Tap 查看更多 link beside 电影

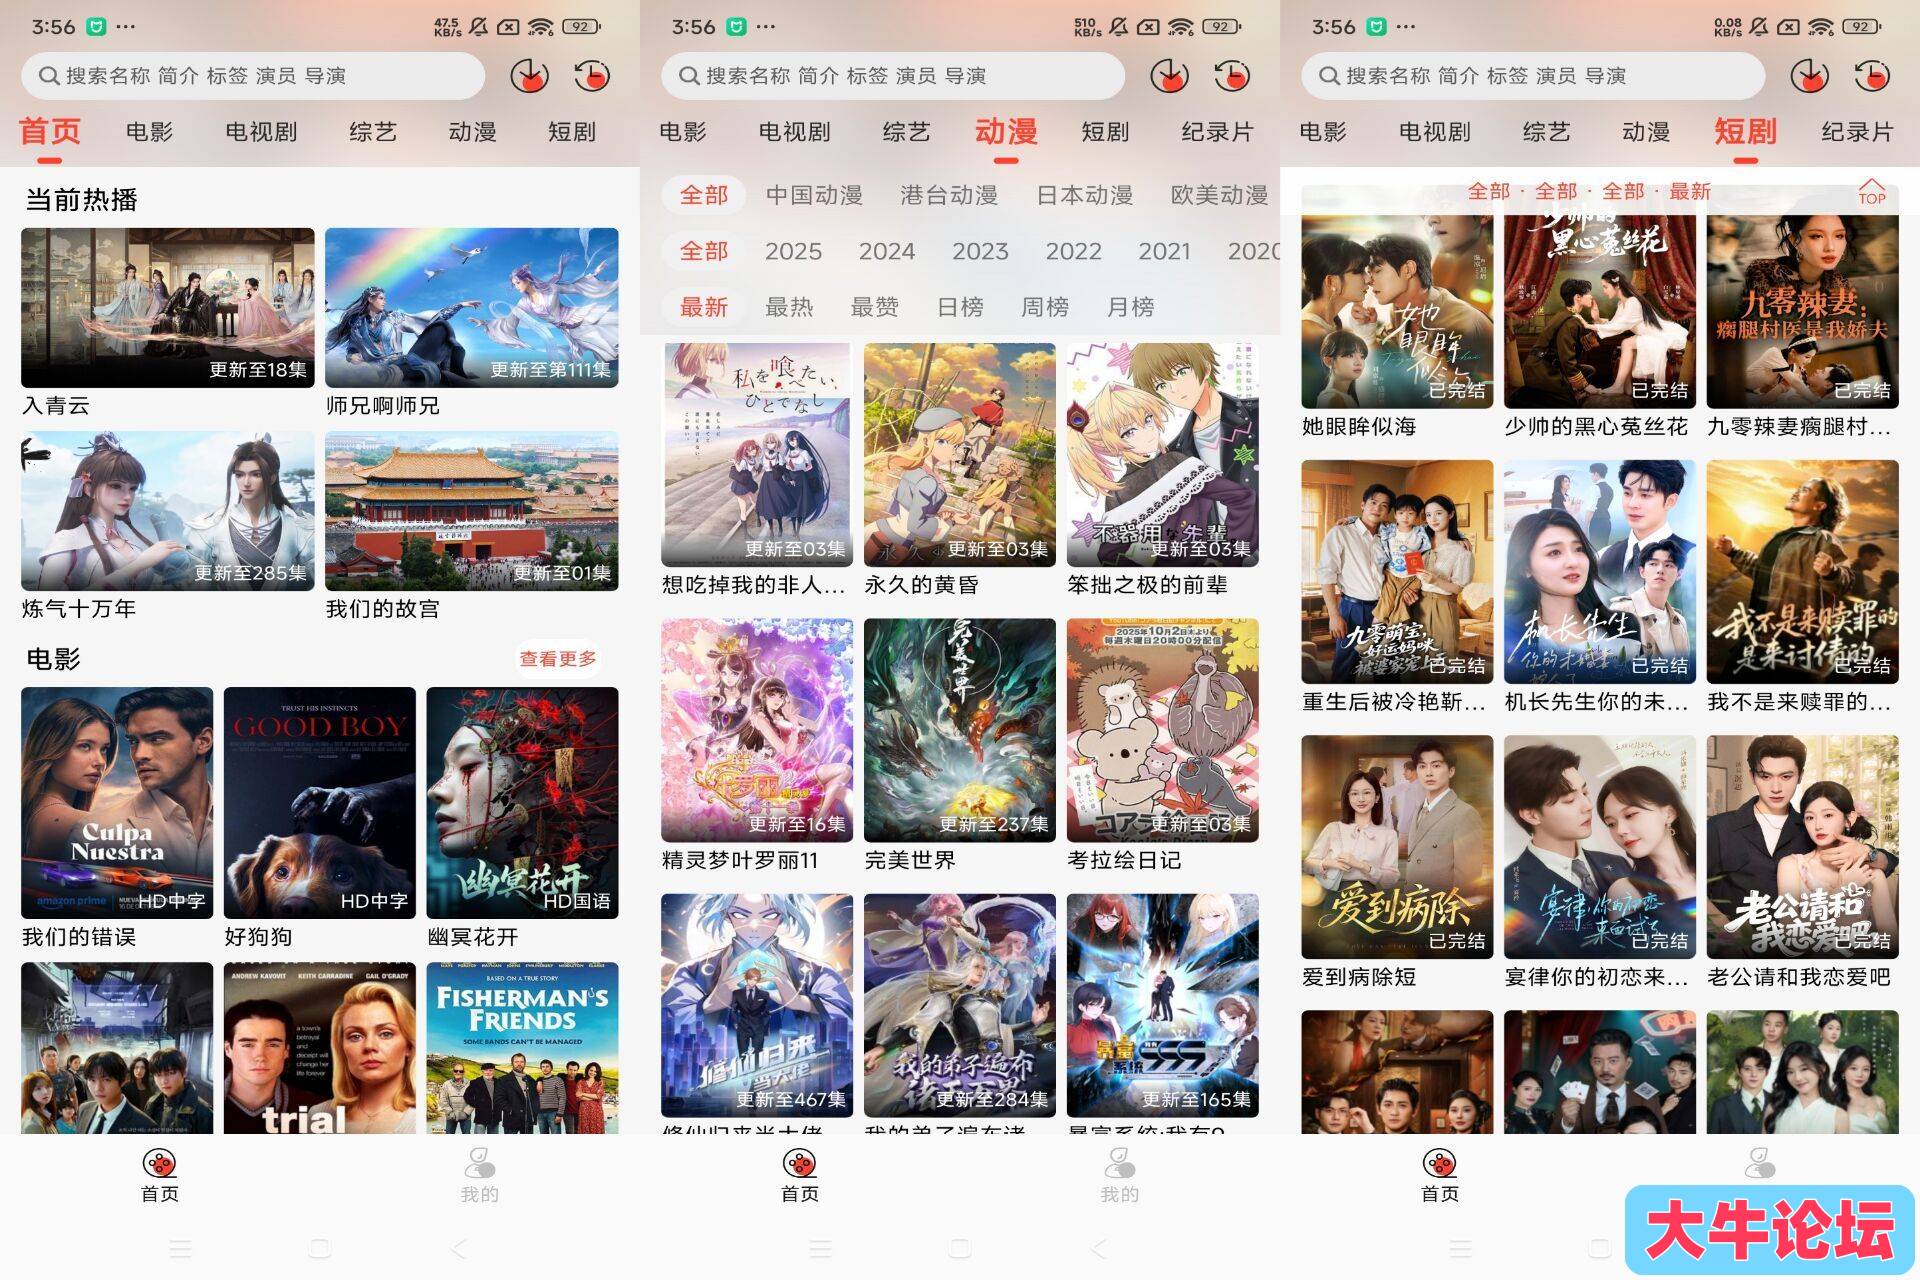(x=558, y=659)
